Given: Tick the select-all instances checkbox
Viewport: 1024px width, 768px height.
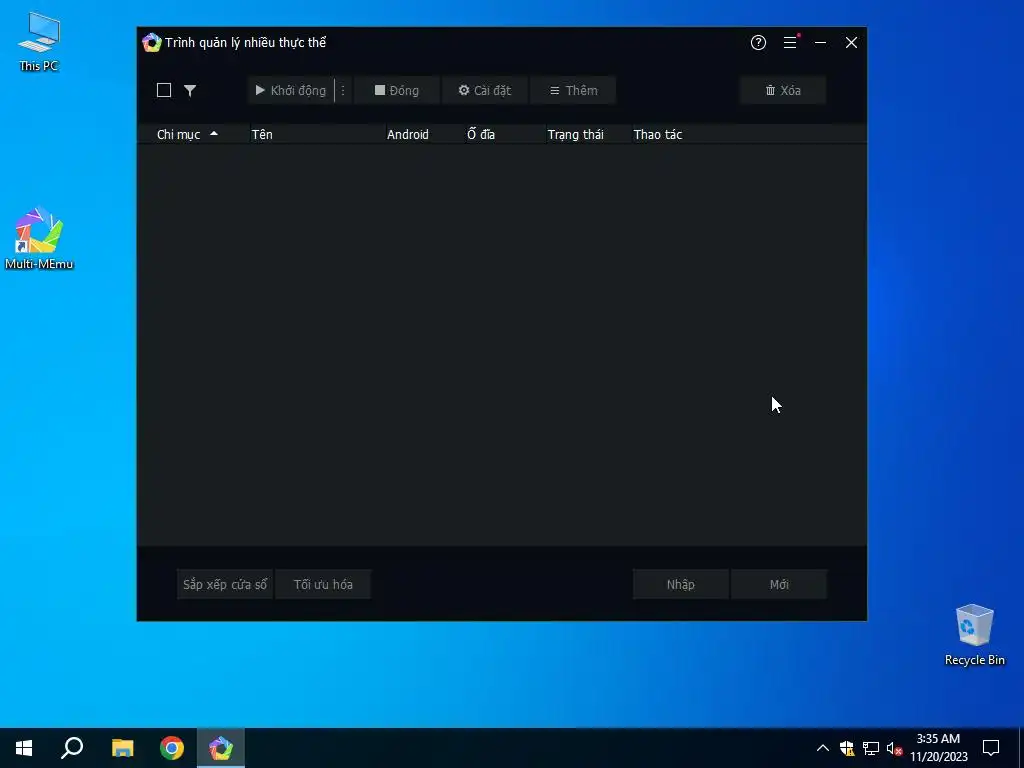Looking at the screenshot, I should click(x=164, y=90).
